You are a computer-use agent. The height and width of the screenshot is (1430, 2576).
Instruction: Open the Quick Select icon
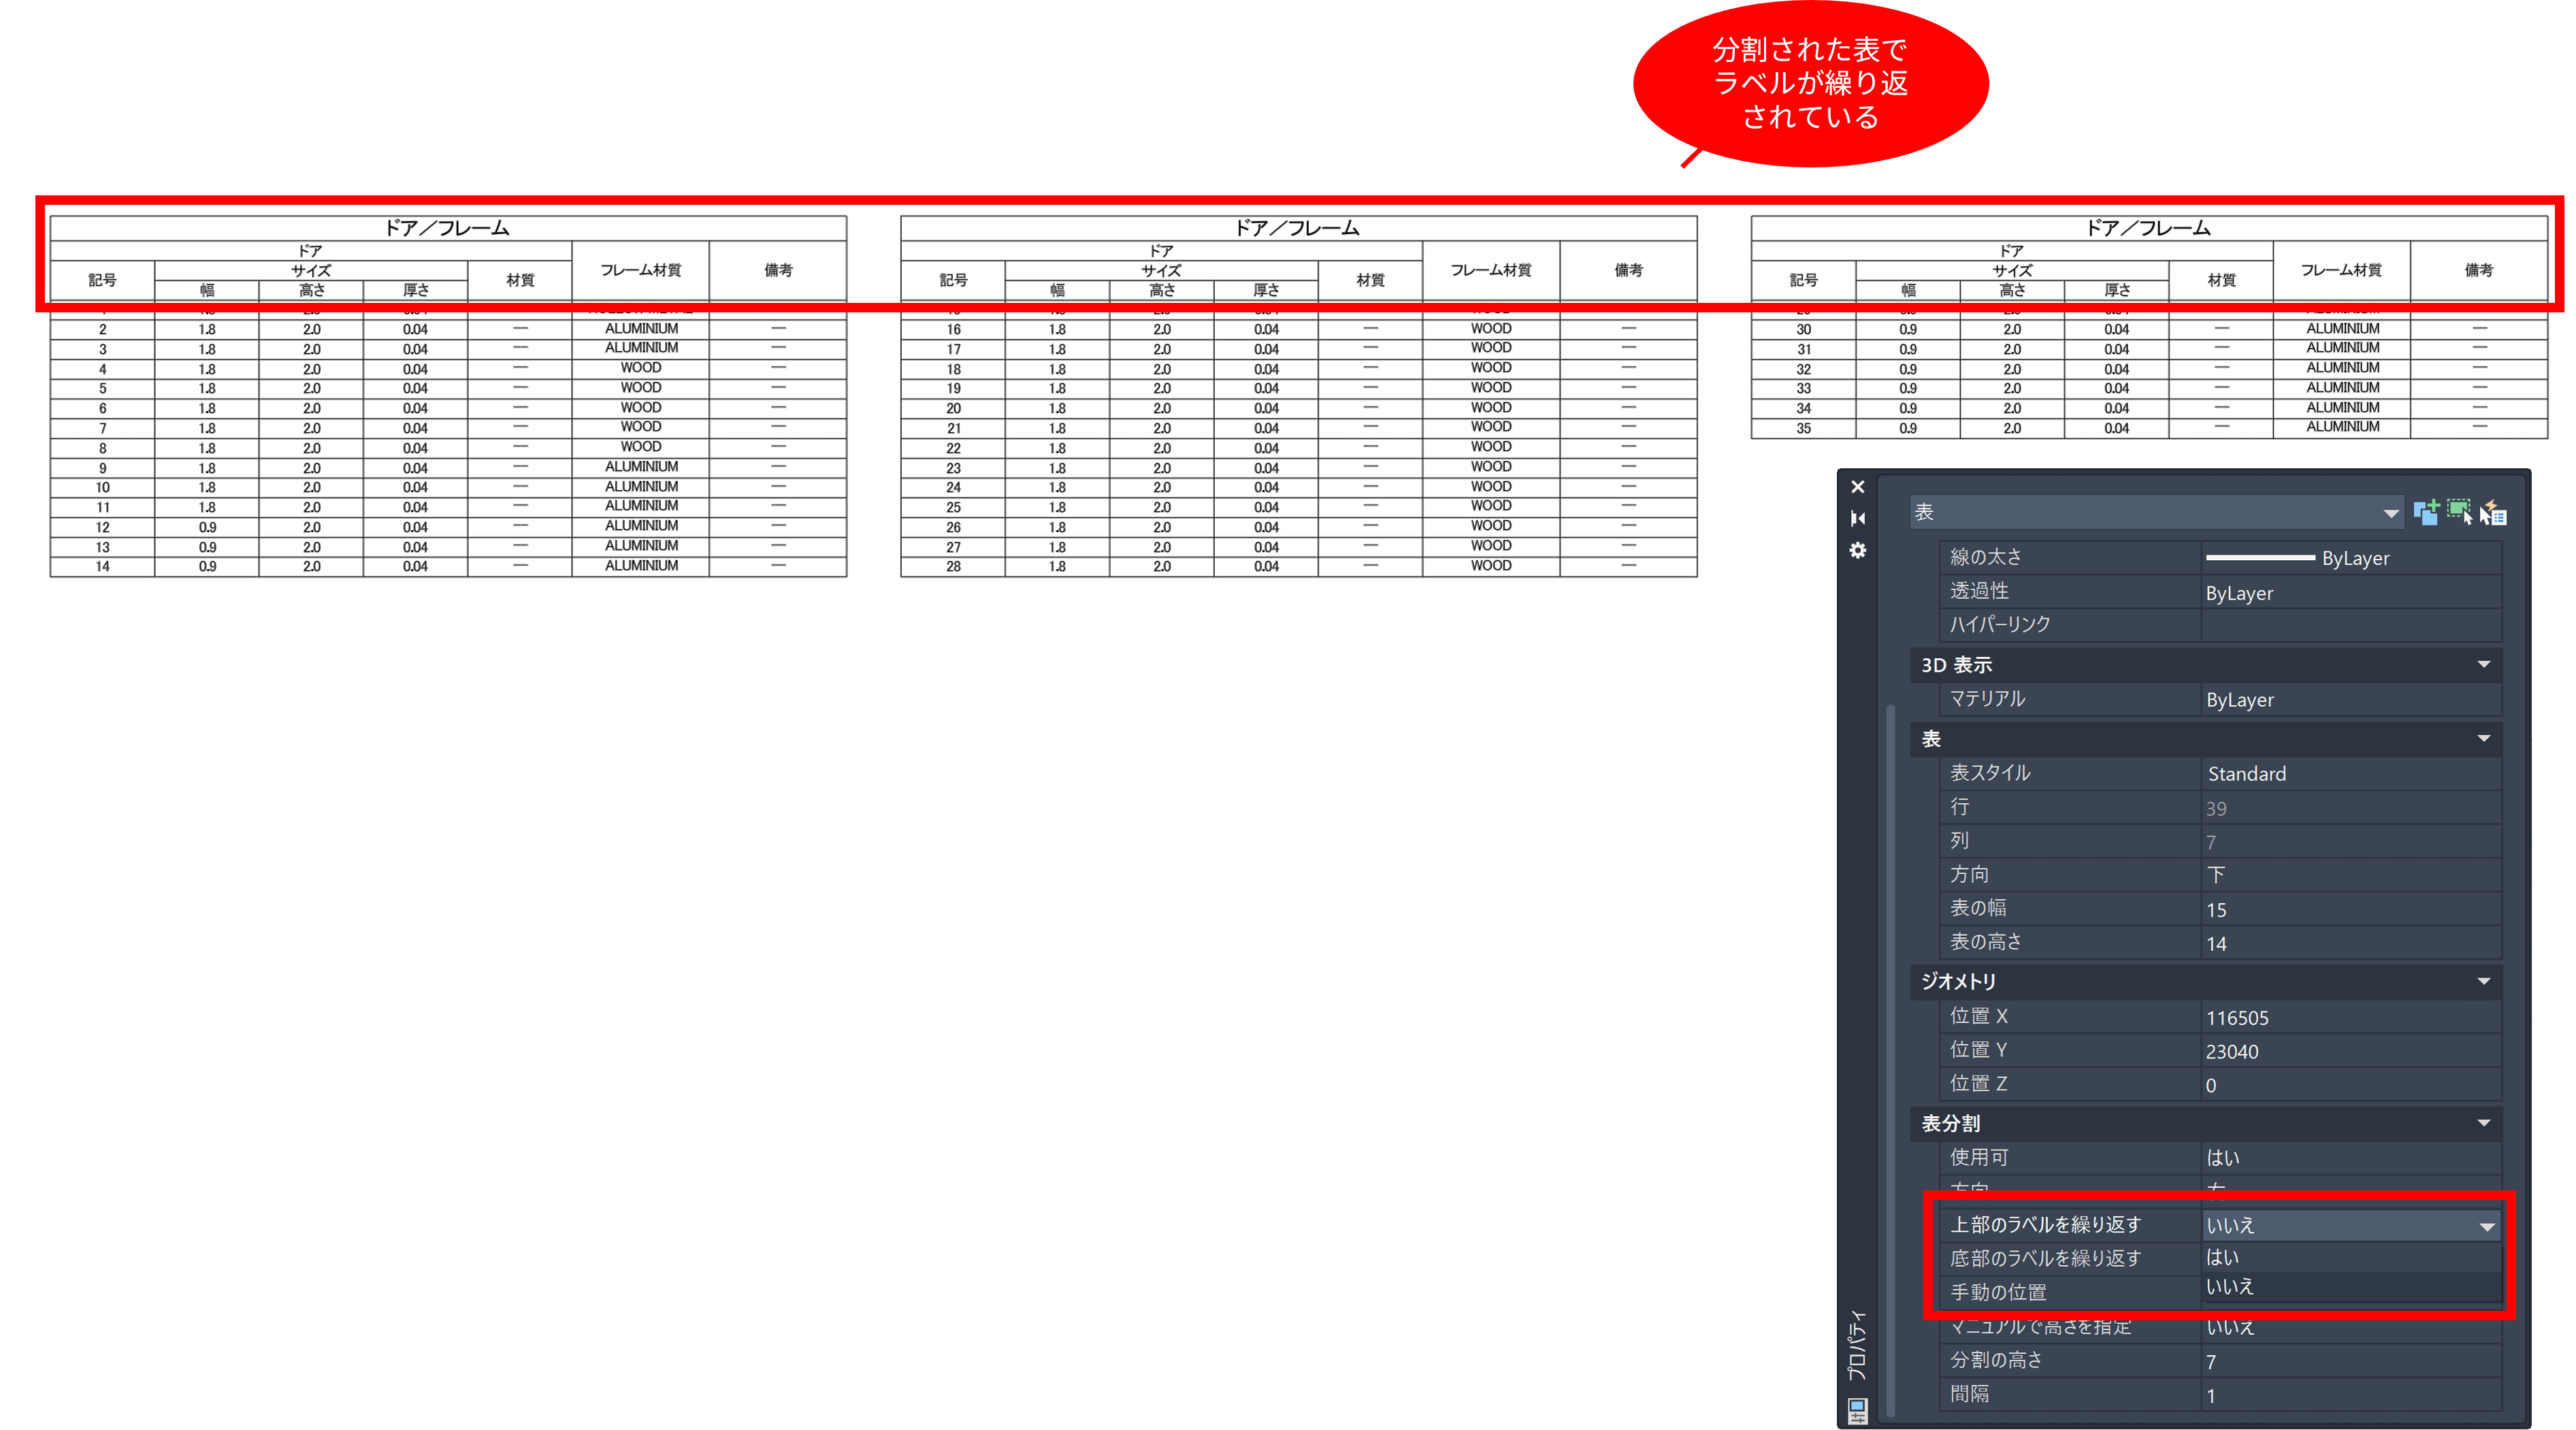[2493, 514]
